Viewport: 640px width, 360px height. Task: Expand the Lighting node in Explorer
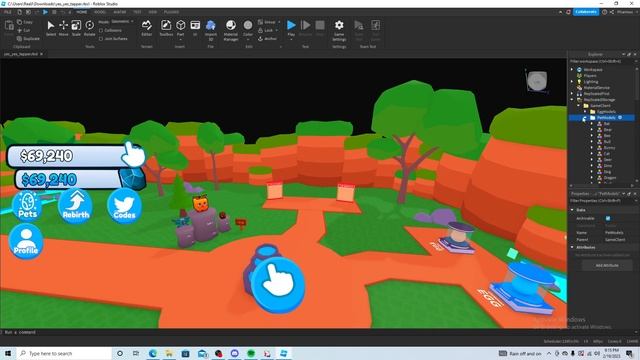coord(572,82)
